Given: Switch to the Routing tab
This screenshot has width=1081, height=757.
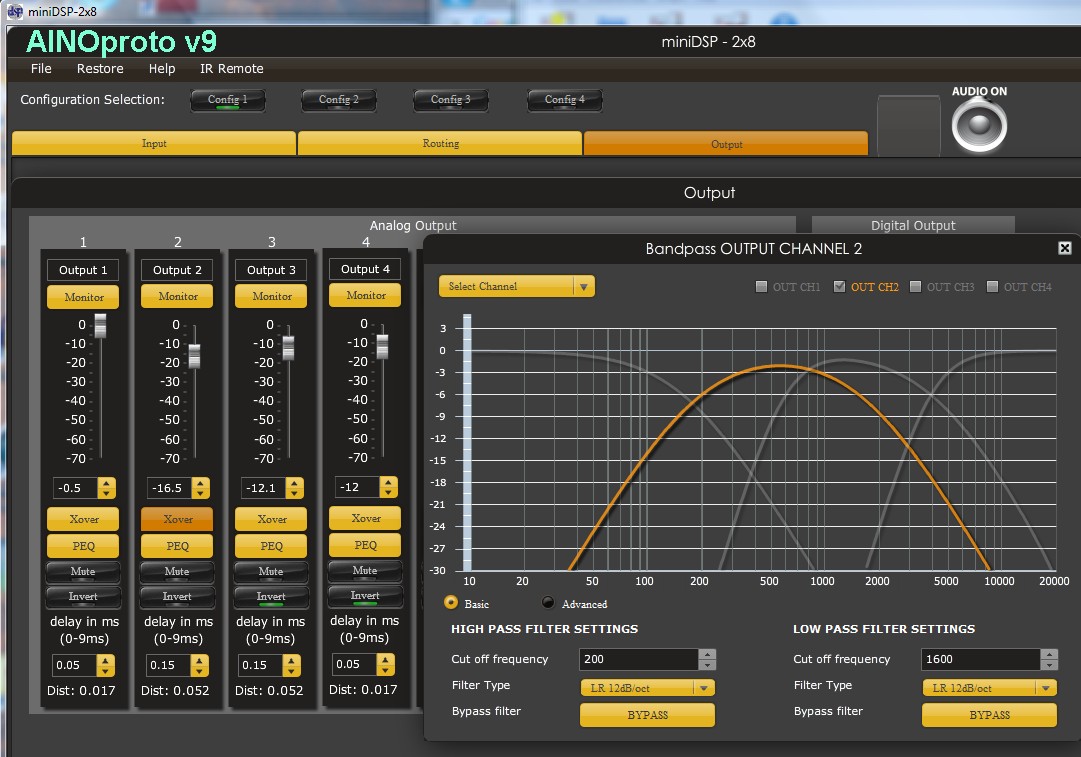Looking at the screenshot, I should pyautogui.click(x=440, y=143).
